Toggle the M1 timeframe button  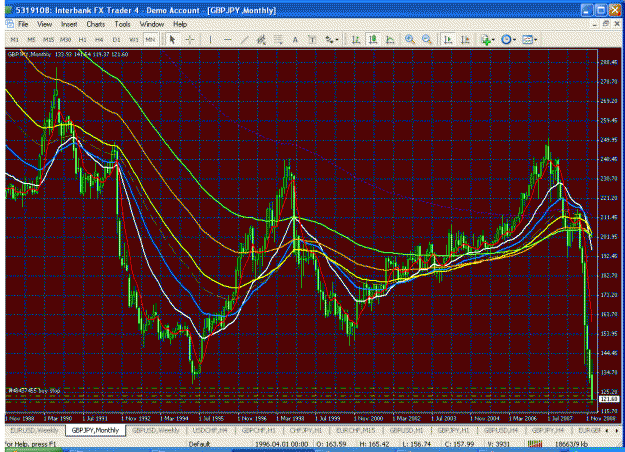click(14, 39)
